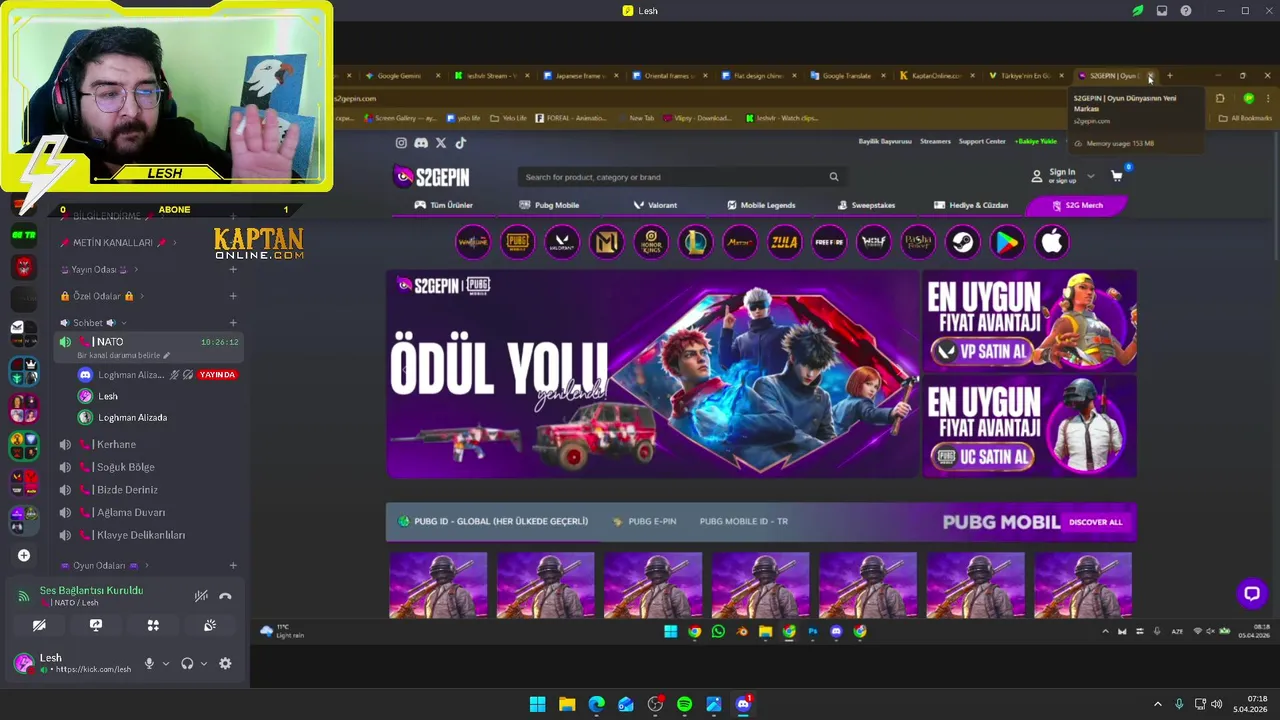
Task: Select the League of Legends round icon
Action: click(696, 242)
